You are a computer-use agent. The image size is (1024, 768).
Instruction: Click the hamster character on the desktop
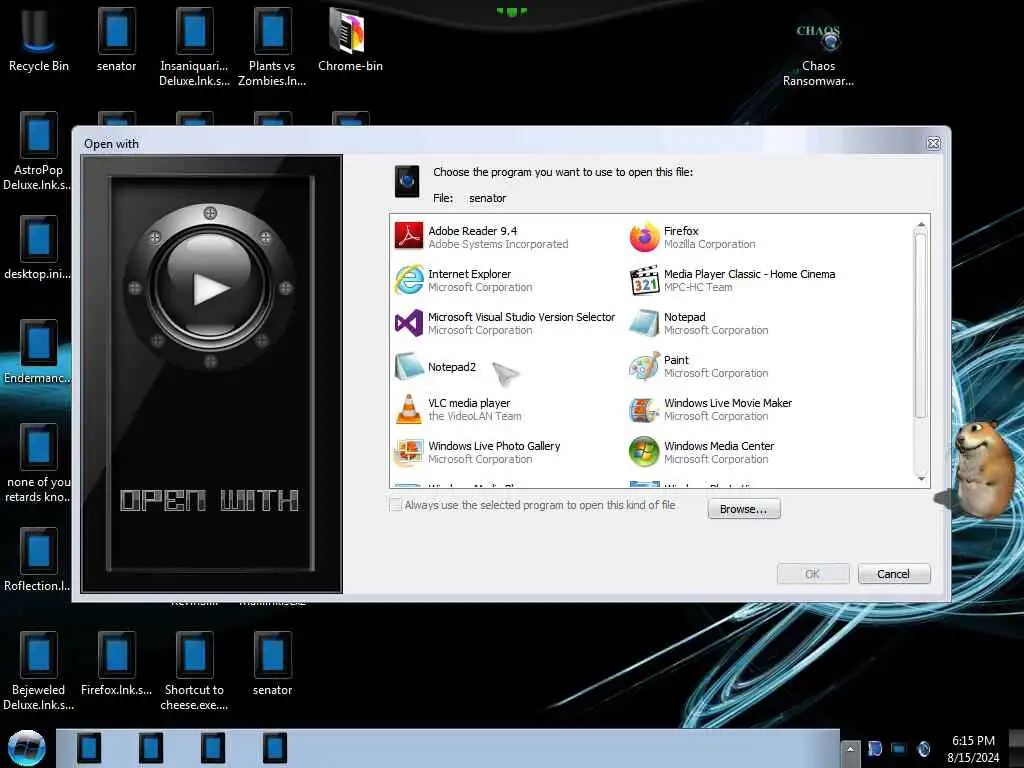(x=983, y=468)
